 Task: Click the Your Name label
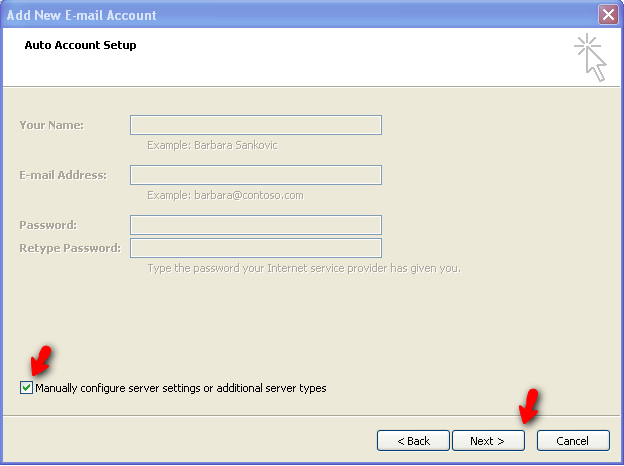[51, 125]
